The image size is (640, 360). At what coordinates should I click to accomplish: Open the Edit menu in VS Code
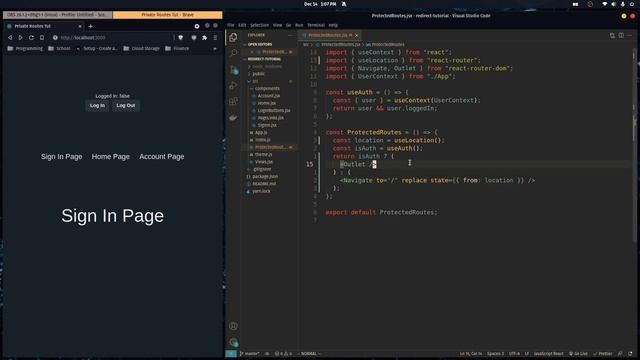coord(242,25)
